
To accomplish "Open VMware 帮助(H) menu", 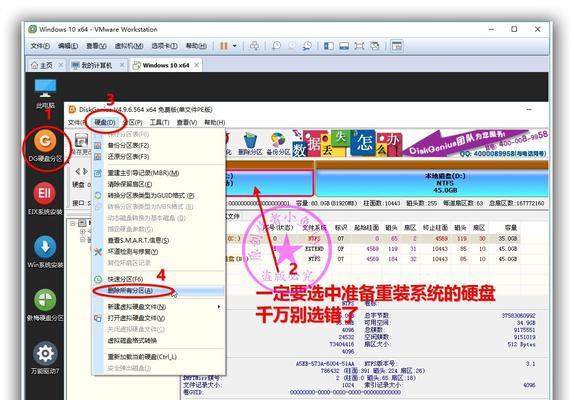I will [x=196, y=46].
